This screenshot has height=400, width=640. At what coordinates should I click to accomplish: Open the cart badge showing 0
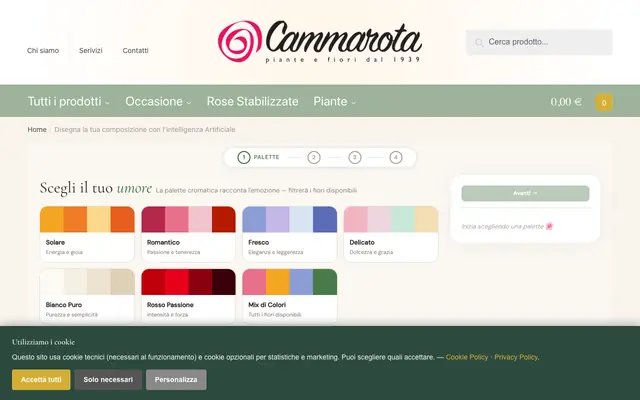(604, 103)
